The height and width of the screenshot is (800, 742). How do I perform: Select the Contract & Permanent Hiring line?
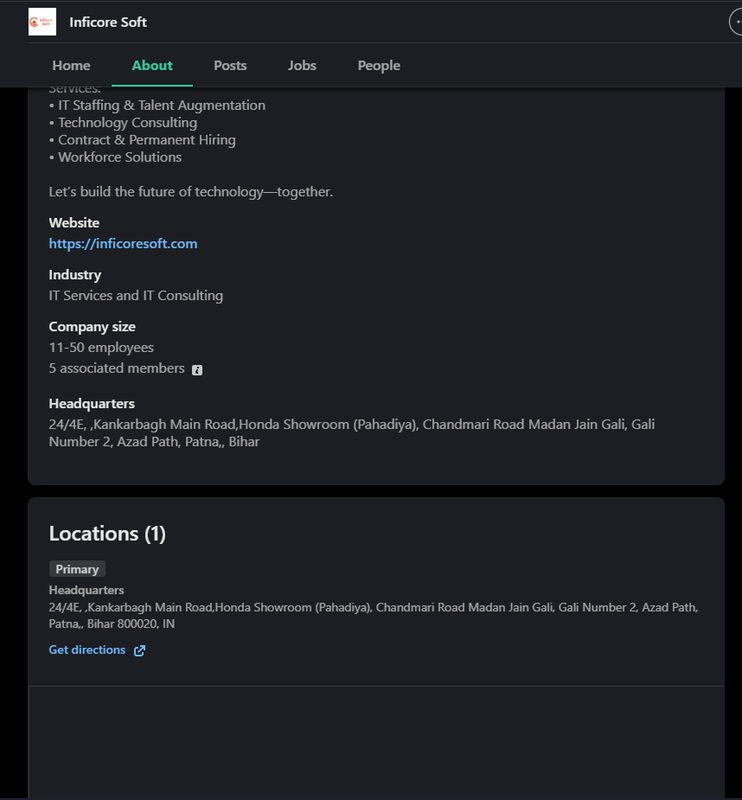coord(142,140)
